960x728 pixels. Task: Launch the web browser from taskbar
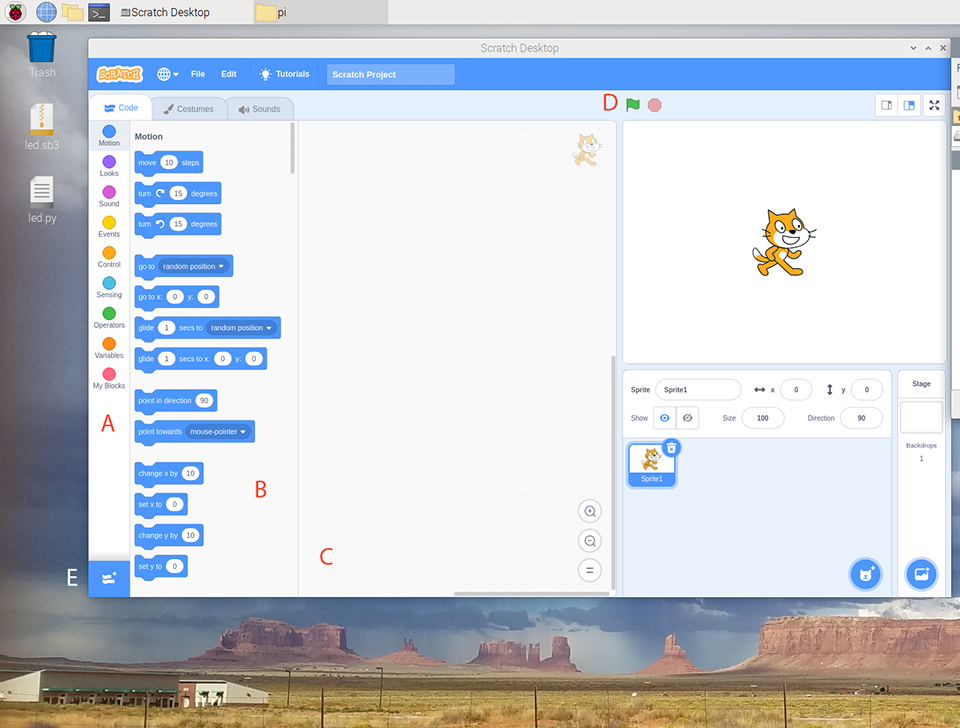point(46,12)
